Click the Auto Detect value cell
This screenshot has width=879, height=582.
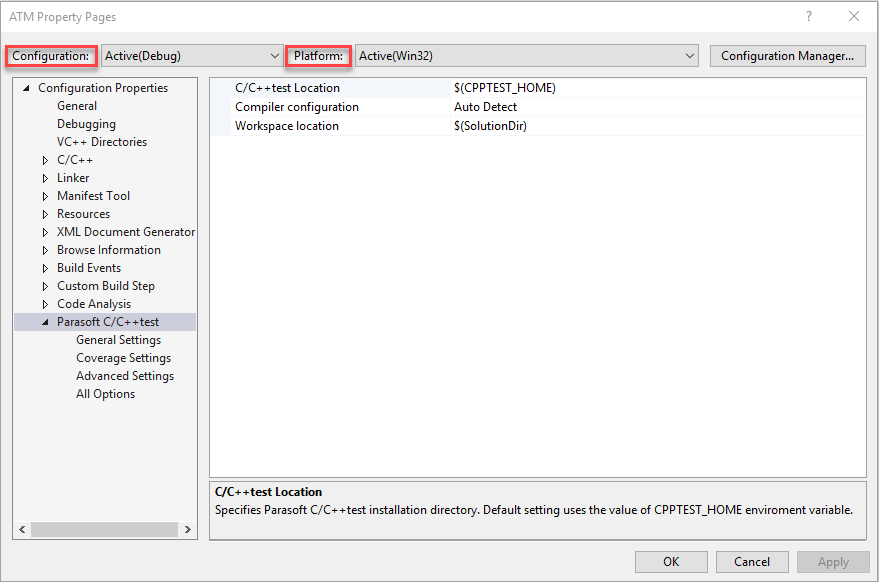click(658, 107)
